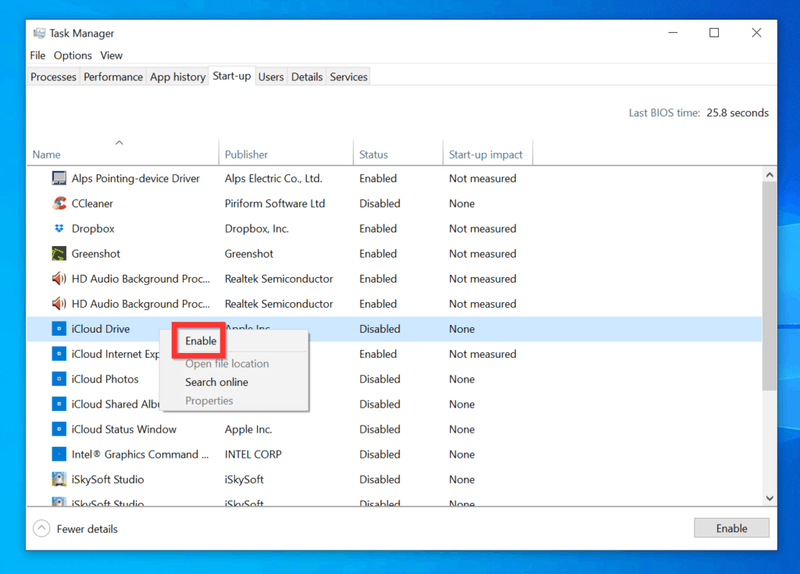Choose Enable in the context menu

(x=201, y=341)
